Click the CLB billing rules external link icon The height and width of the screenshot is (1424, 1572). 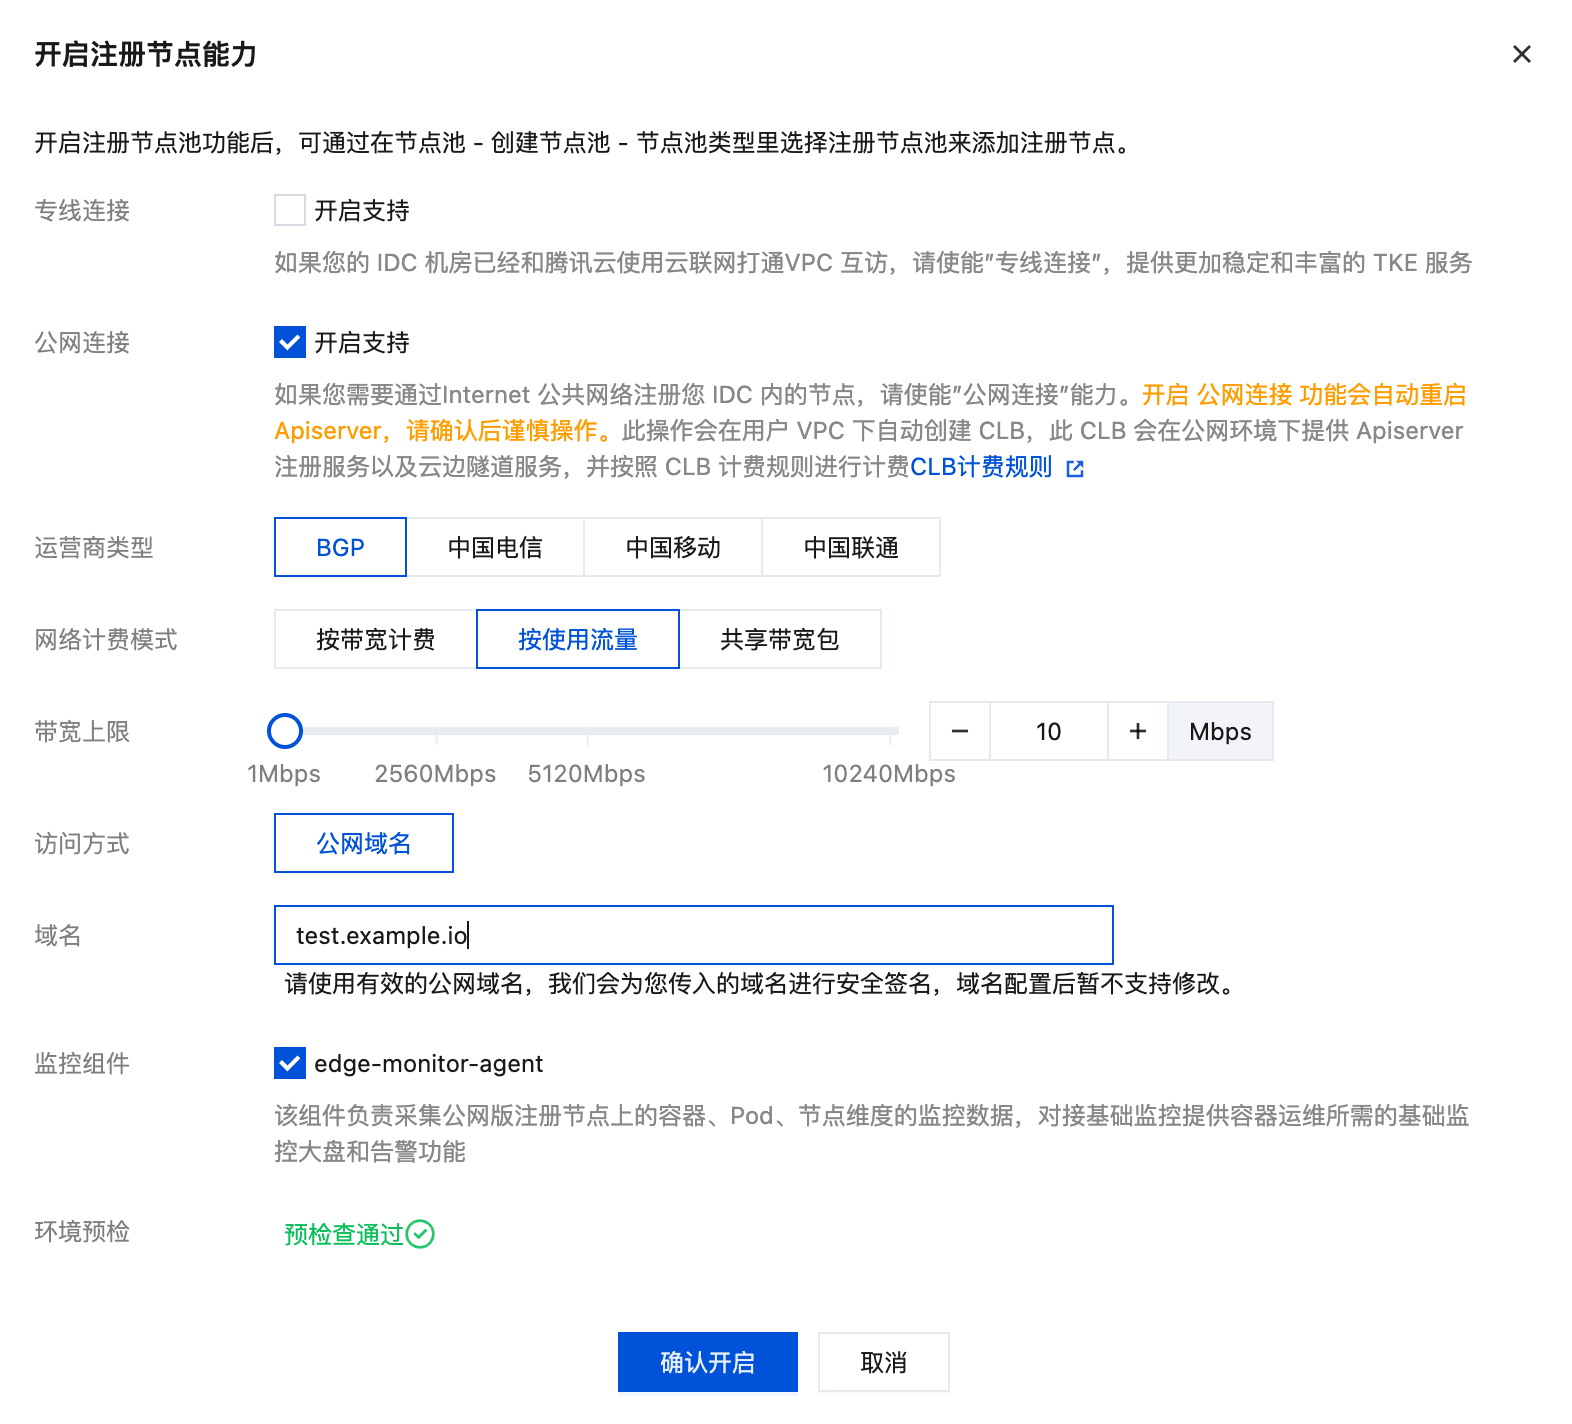(1075, 468)
